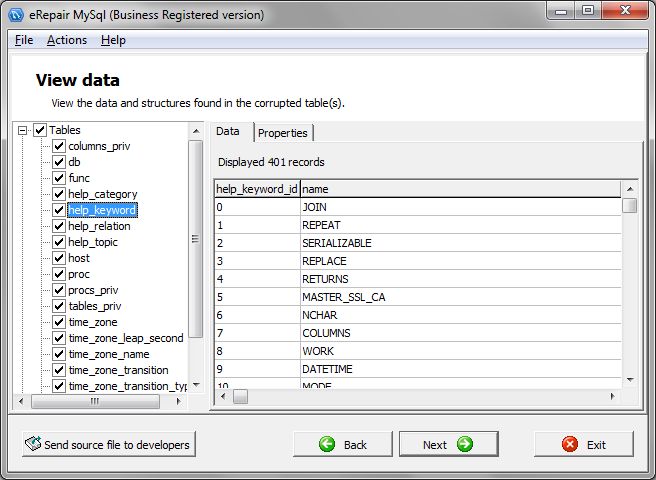Click the data grid vertical scroll thumb
The height and width of the screenshot is (480, 656).
click(x=630, y=205)
